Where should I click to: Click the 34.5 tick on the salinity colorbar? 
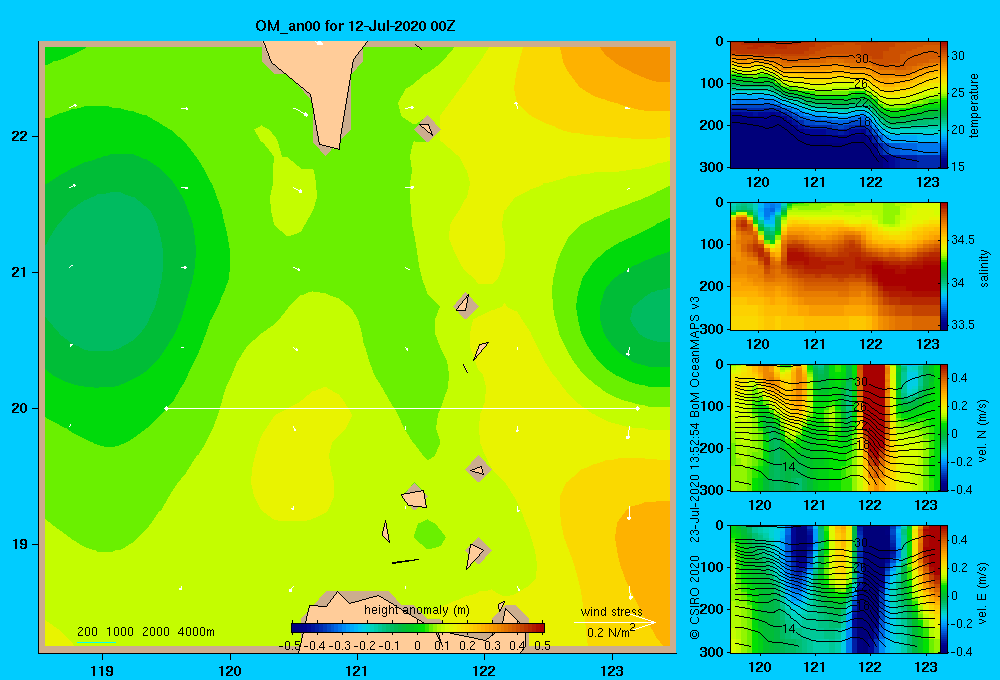point(963,240)
